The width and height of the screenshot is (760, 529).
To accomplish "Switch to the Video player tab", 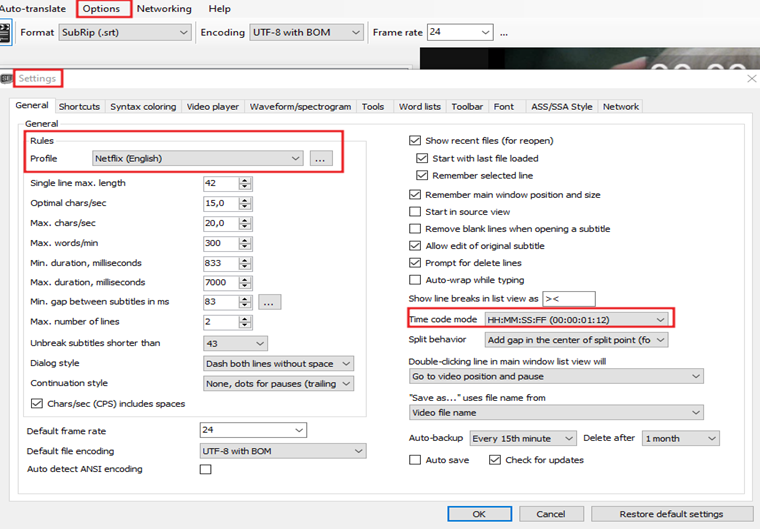I will coord(213,107).
